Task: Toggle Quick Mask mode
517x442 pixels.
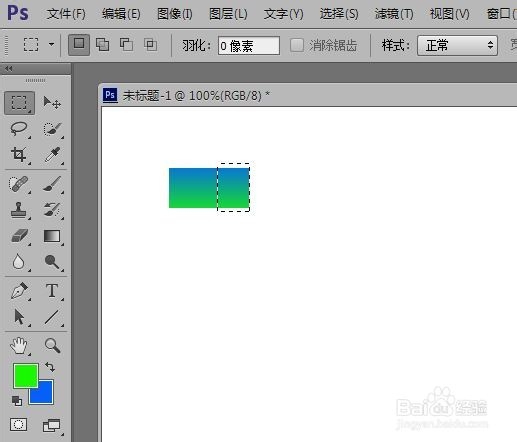Action: pos(18,425)
